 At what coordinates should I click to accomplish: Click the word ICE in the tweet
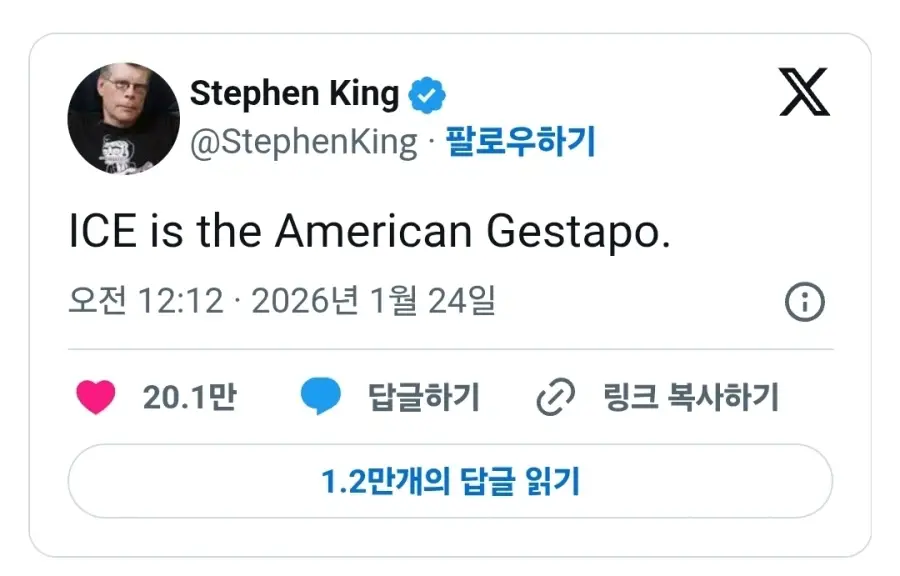point(103,232)
